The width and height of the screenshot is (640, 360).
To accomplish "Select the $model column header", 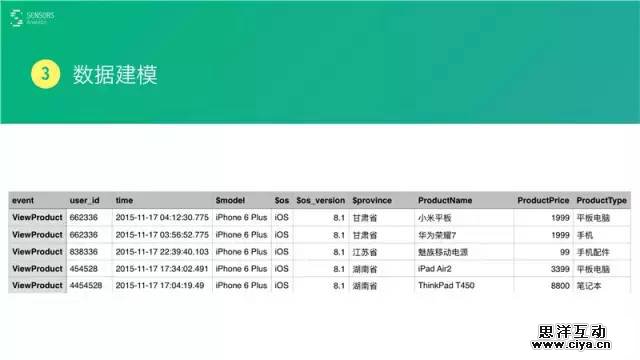I will pos(230,200).
